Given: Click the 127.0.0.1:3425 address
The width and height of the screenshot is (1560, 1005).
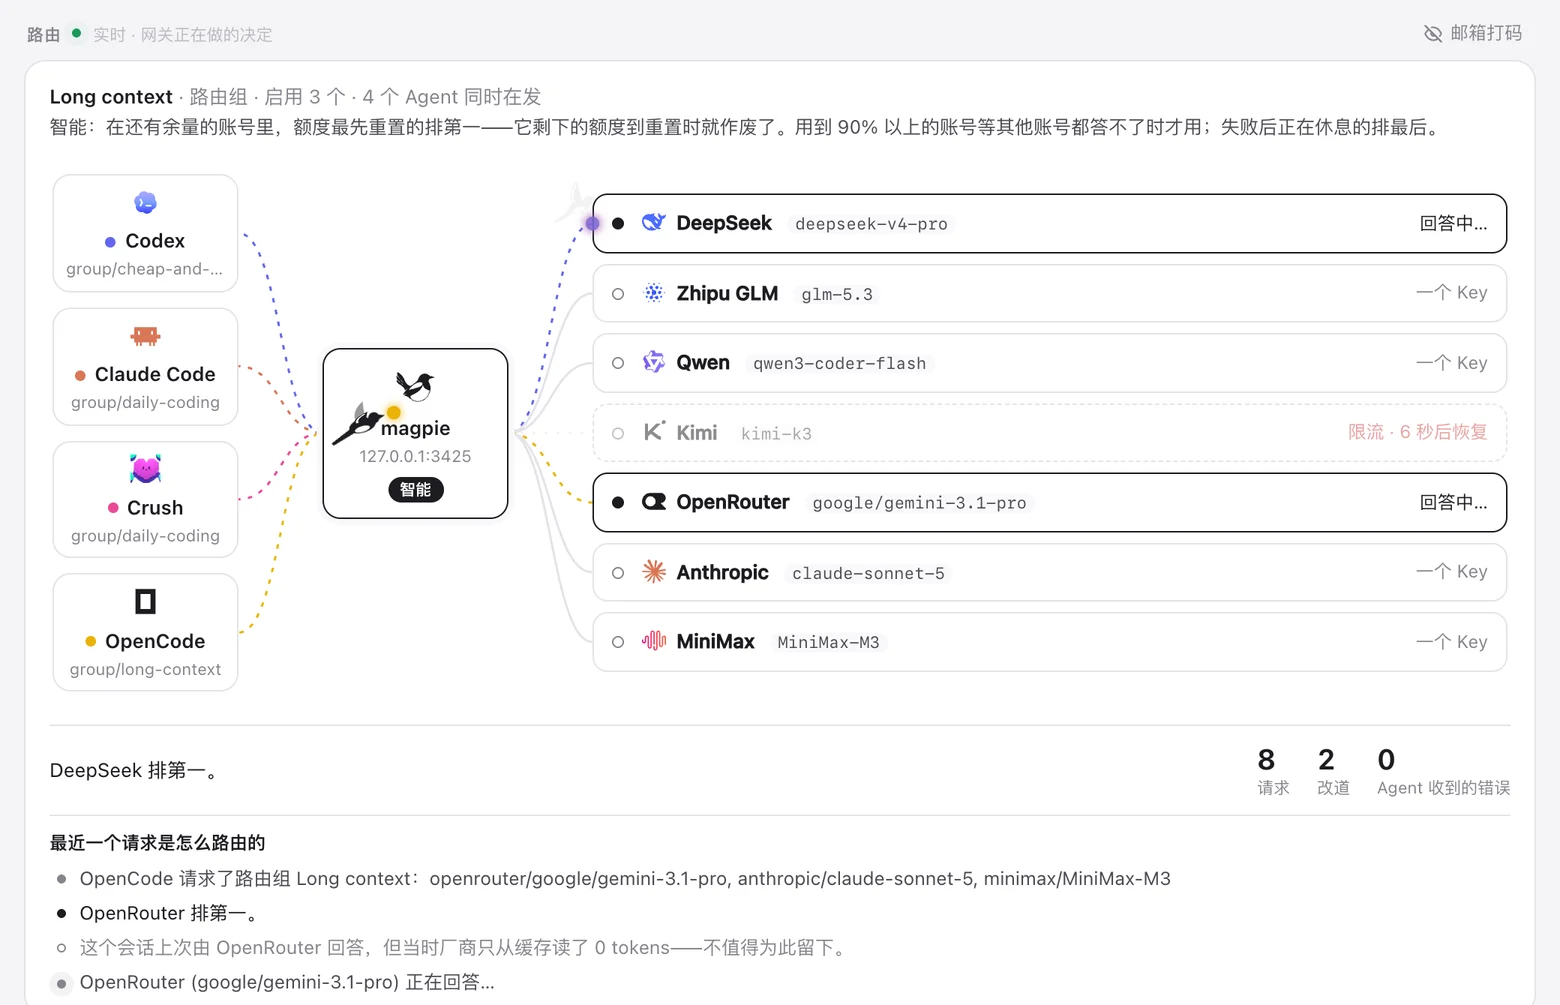Looking at the screenshot, I should tap(415, 456).
